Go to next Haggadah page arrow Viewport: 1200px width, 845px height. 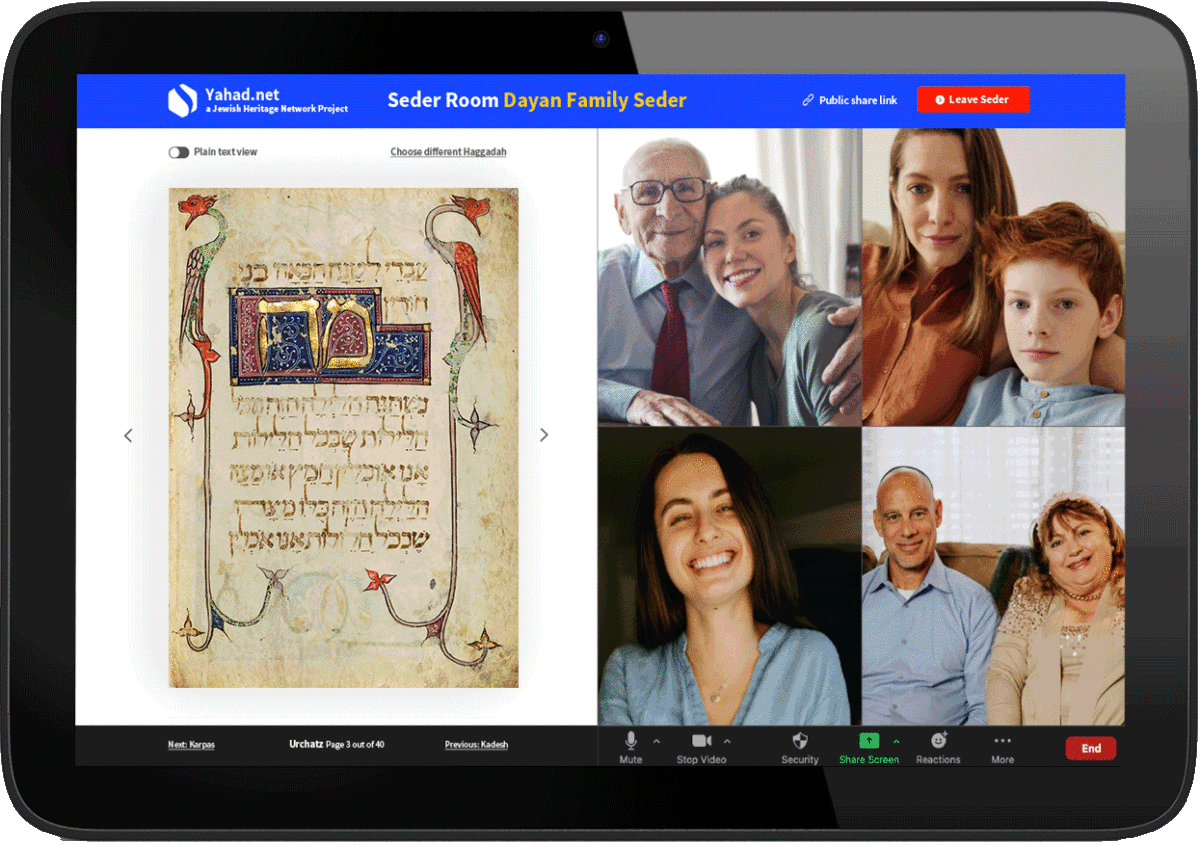pyautogui.click(x=544, y=435)
